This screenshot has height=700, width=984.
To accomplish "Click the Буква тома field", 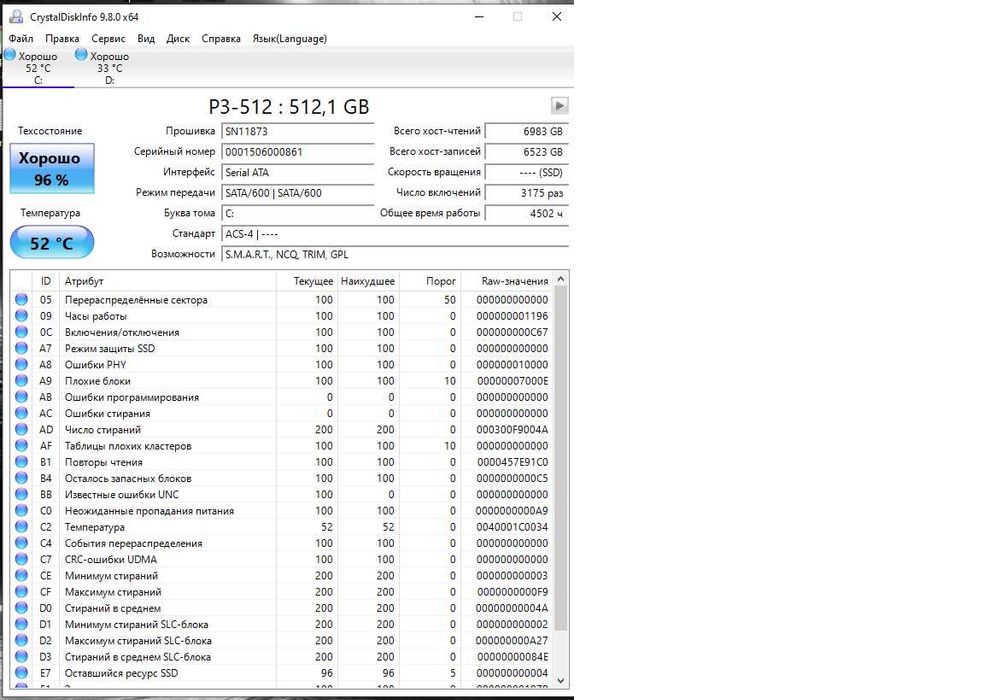I will pos(297,213).
